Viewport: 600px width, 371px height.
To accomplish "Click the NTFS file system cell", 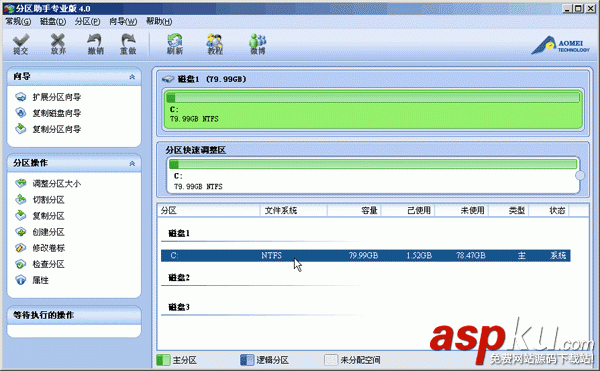I will pos(272,255).
